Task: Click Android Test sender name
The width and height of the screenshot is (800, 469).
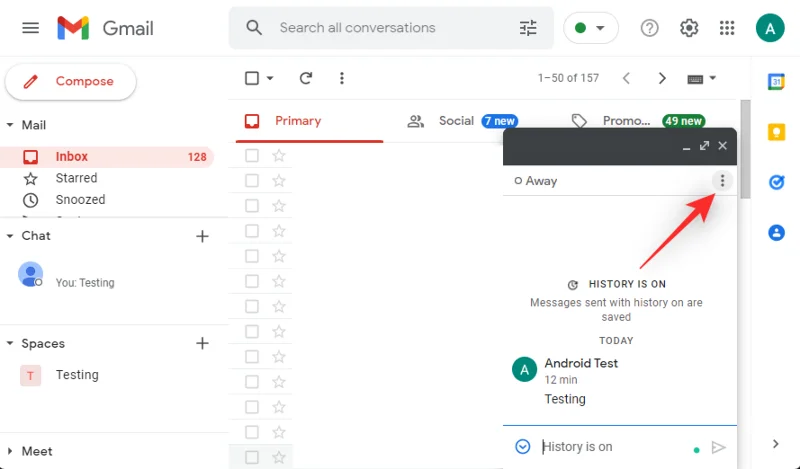Action: pyautogui.click(x=581, y=363)
